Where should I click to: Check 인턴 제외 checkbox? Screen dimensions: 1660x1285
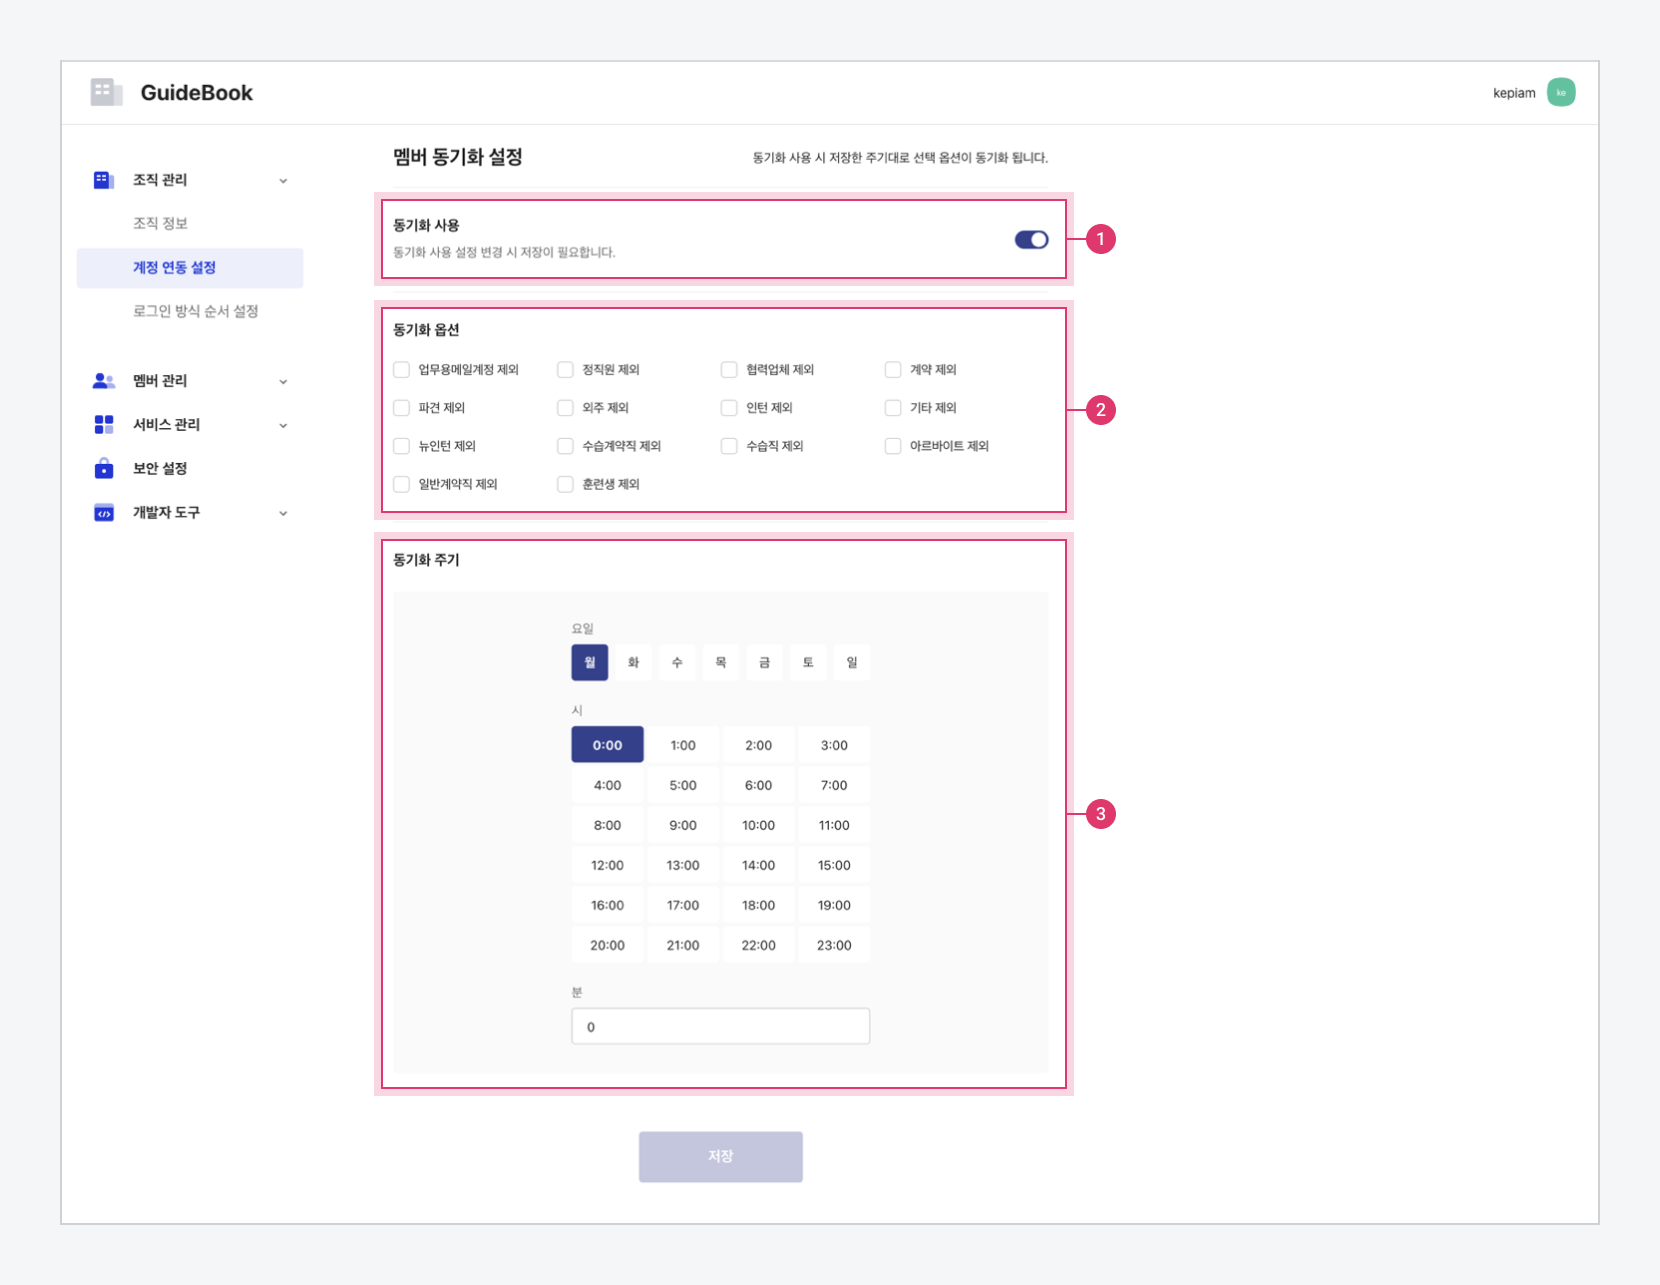click(729, 408)
